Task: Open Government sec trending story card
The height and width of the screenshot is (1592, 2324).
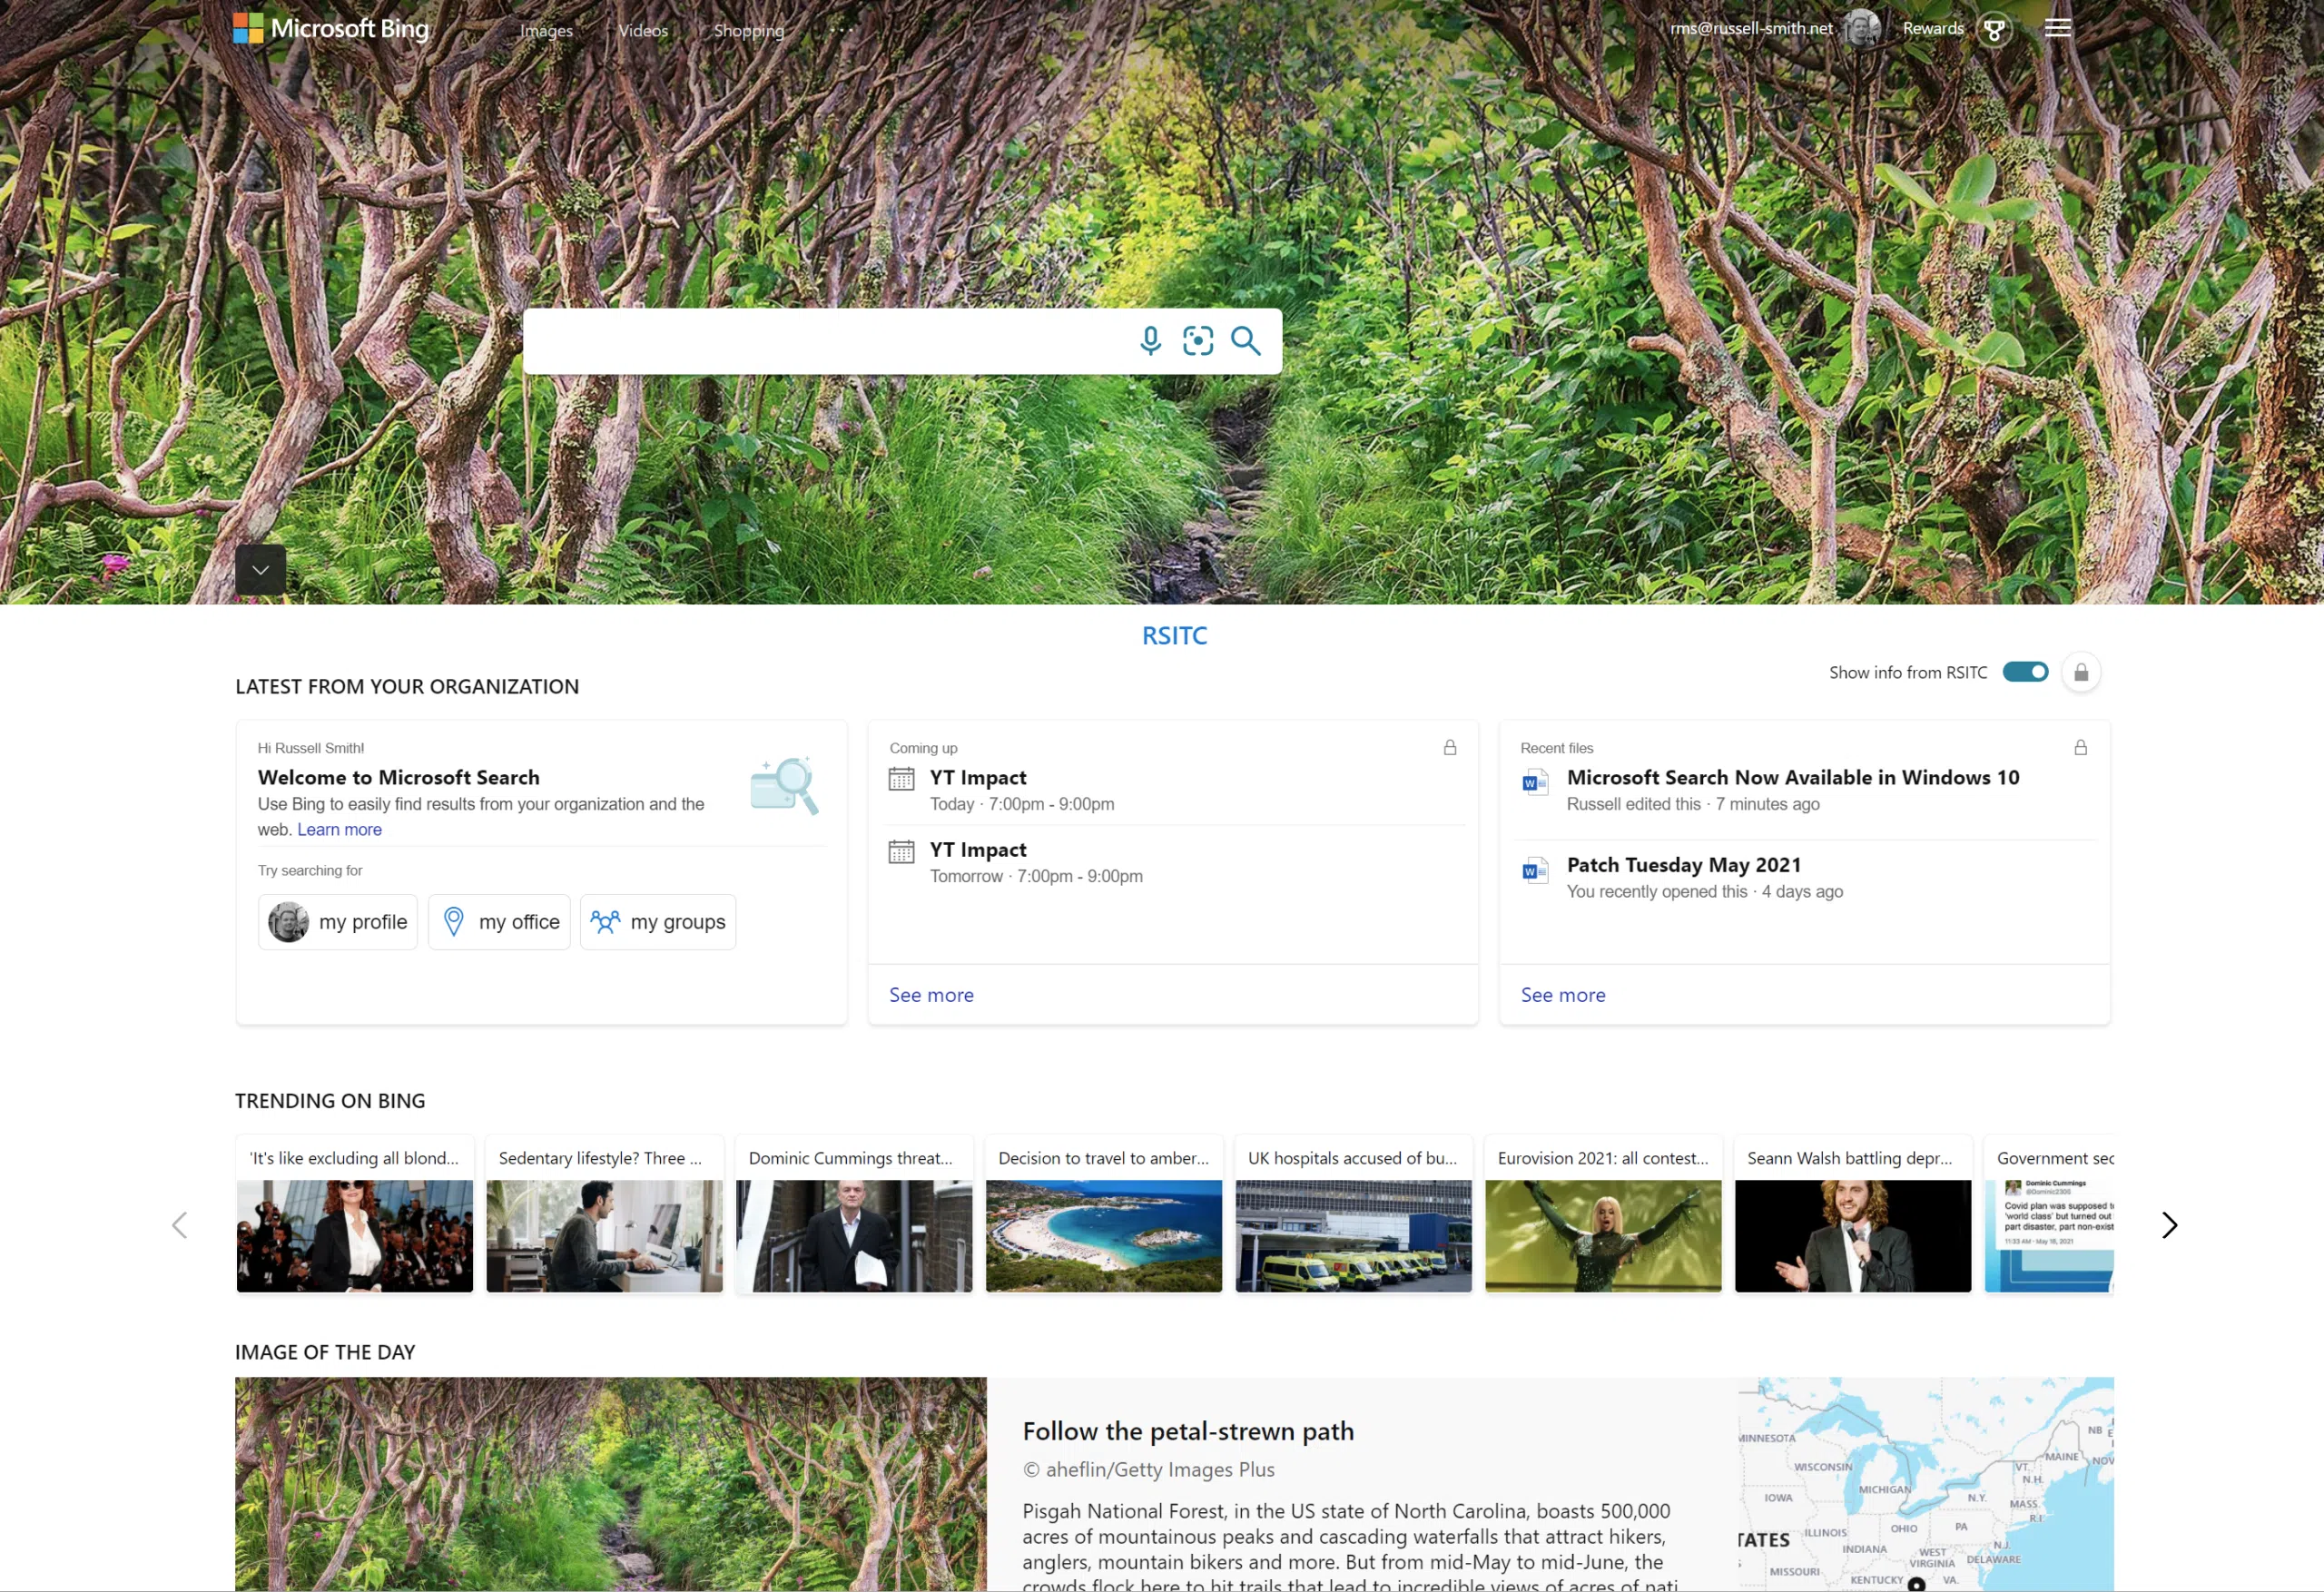Action: (2049, 1214)
